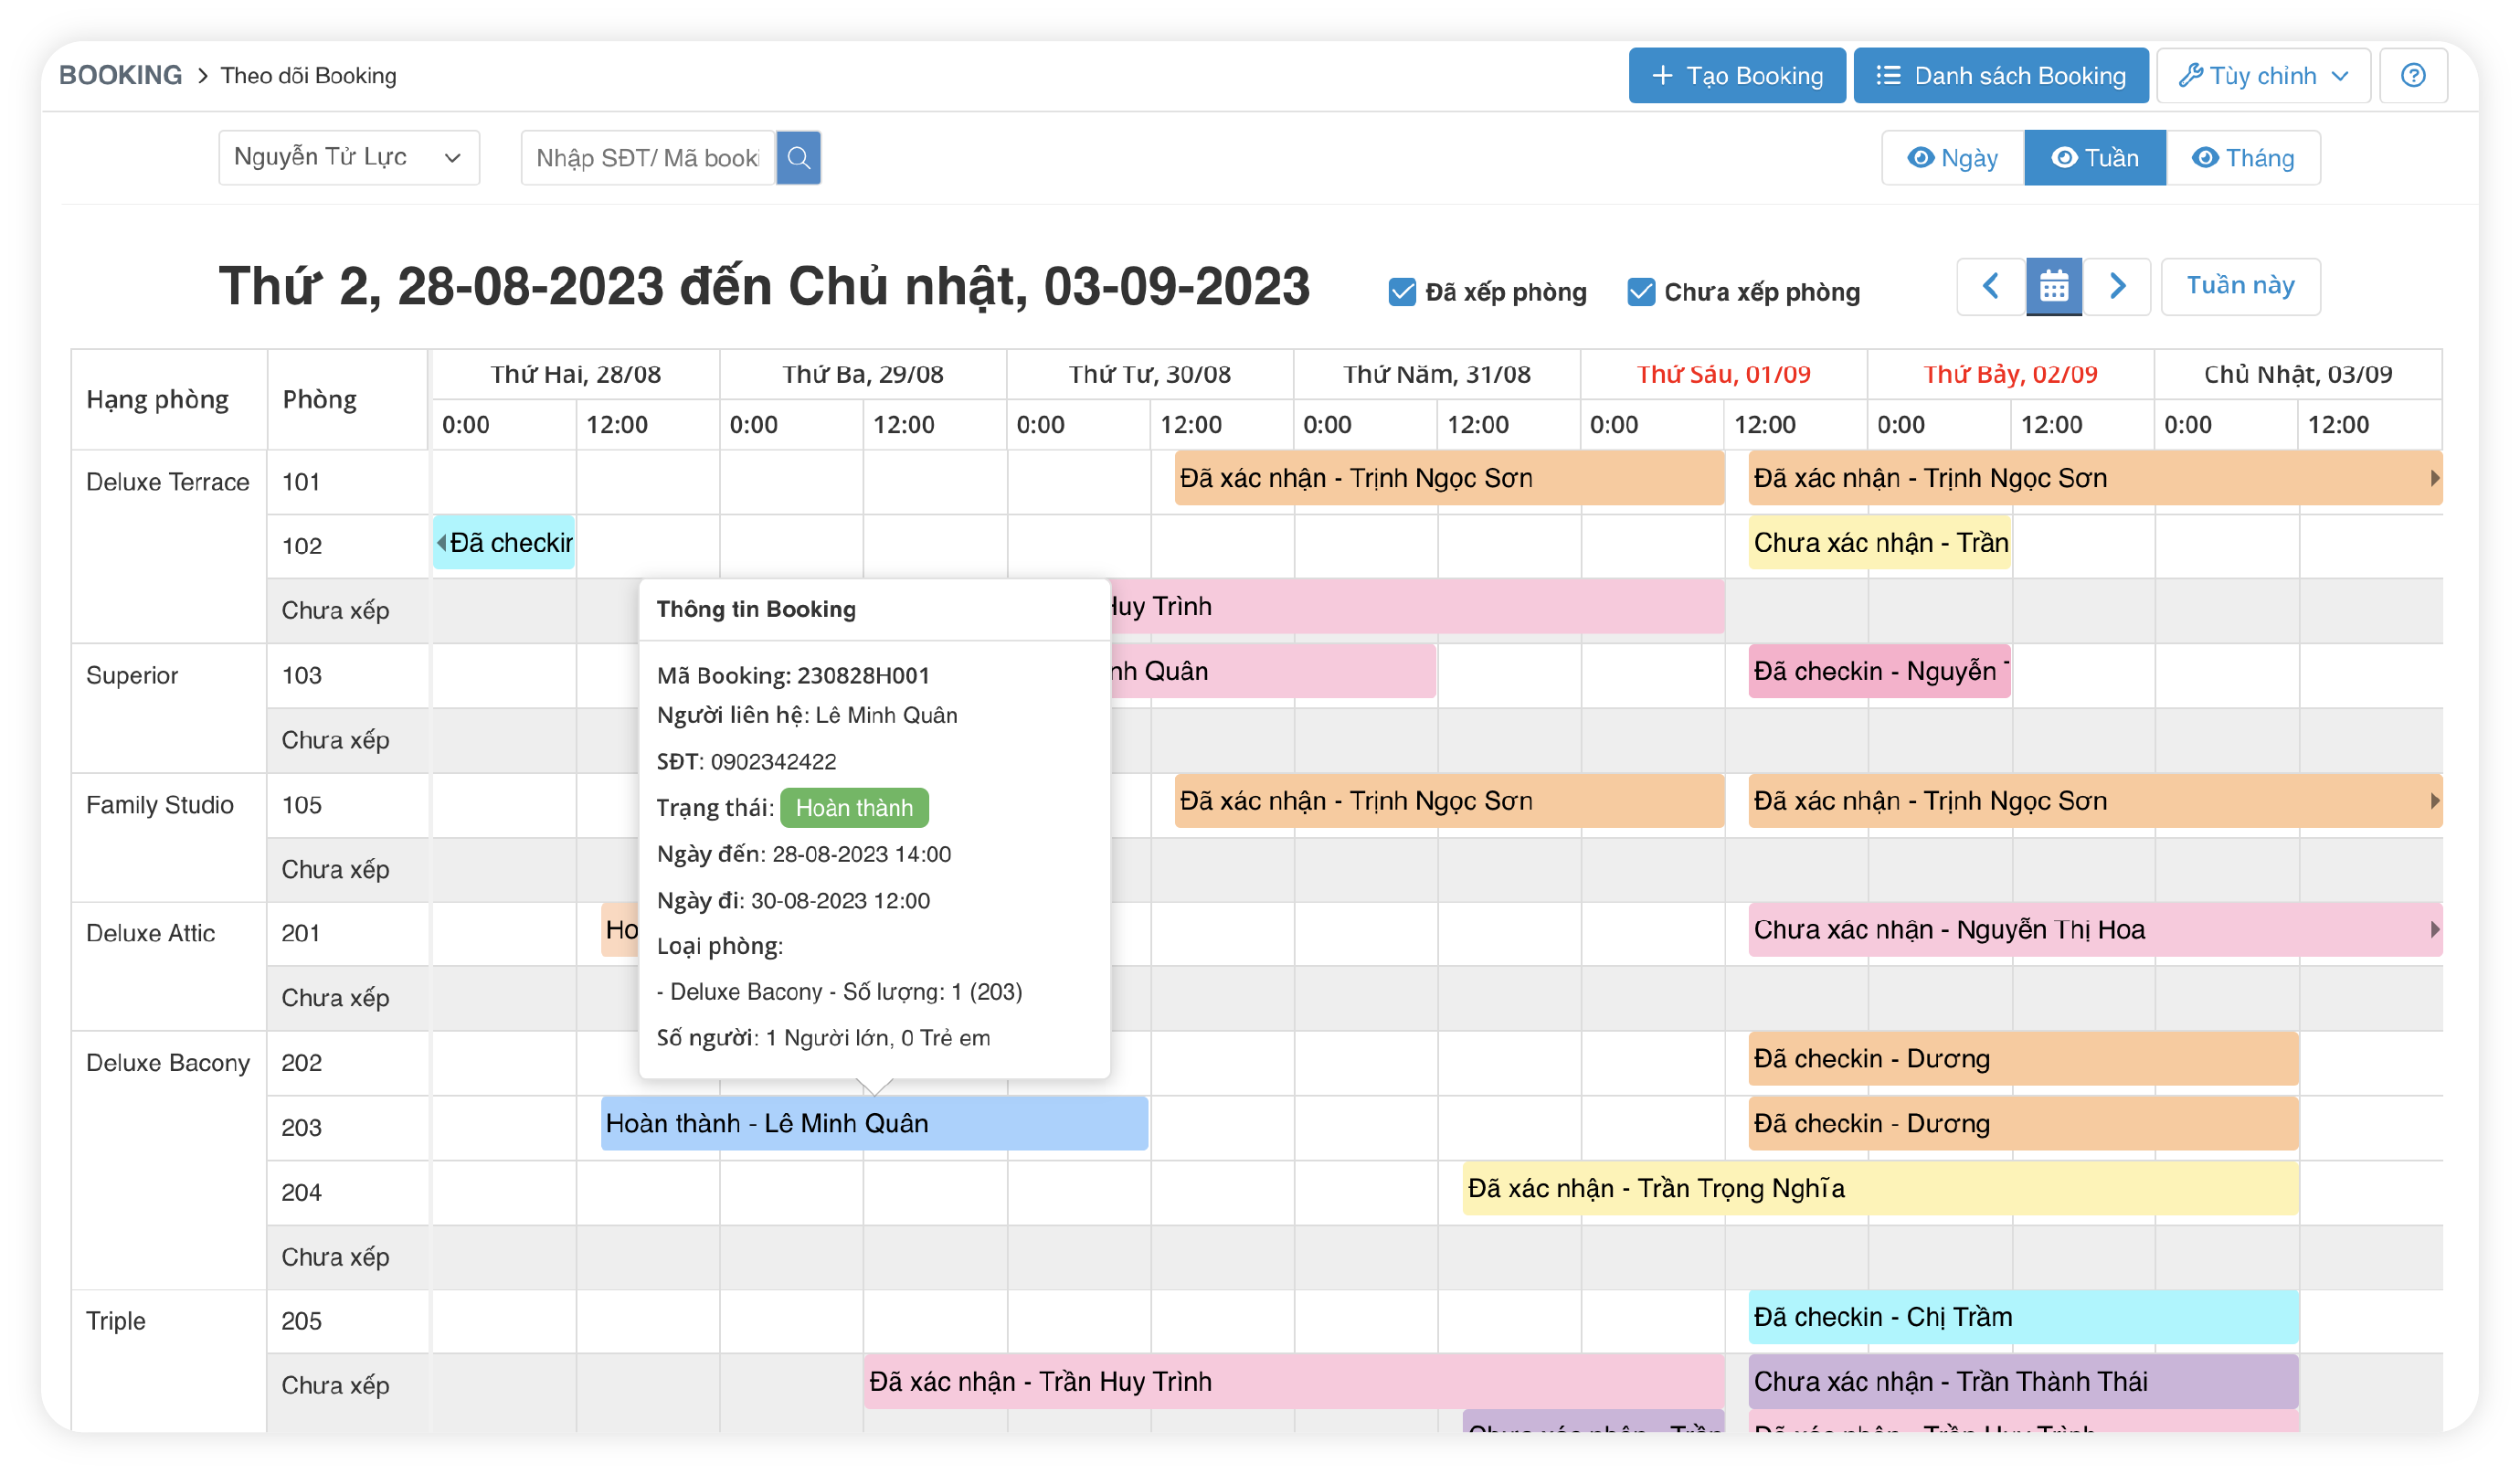Image resolution: width=2520 pixels, height=1474 pixels.
Task: Uncheck the Đã xếp phòng checkbox
Action: pos(1402,292)
